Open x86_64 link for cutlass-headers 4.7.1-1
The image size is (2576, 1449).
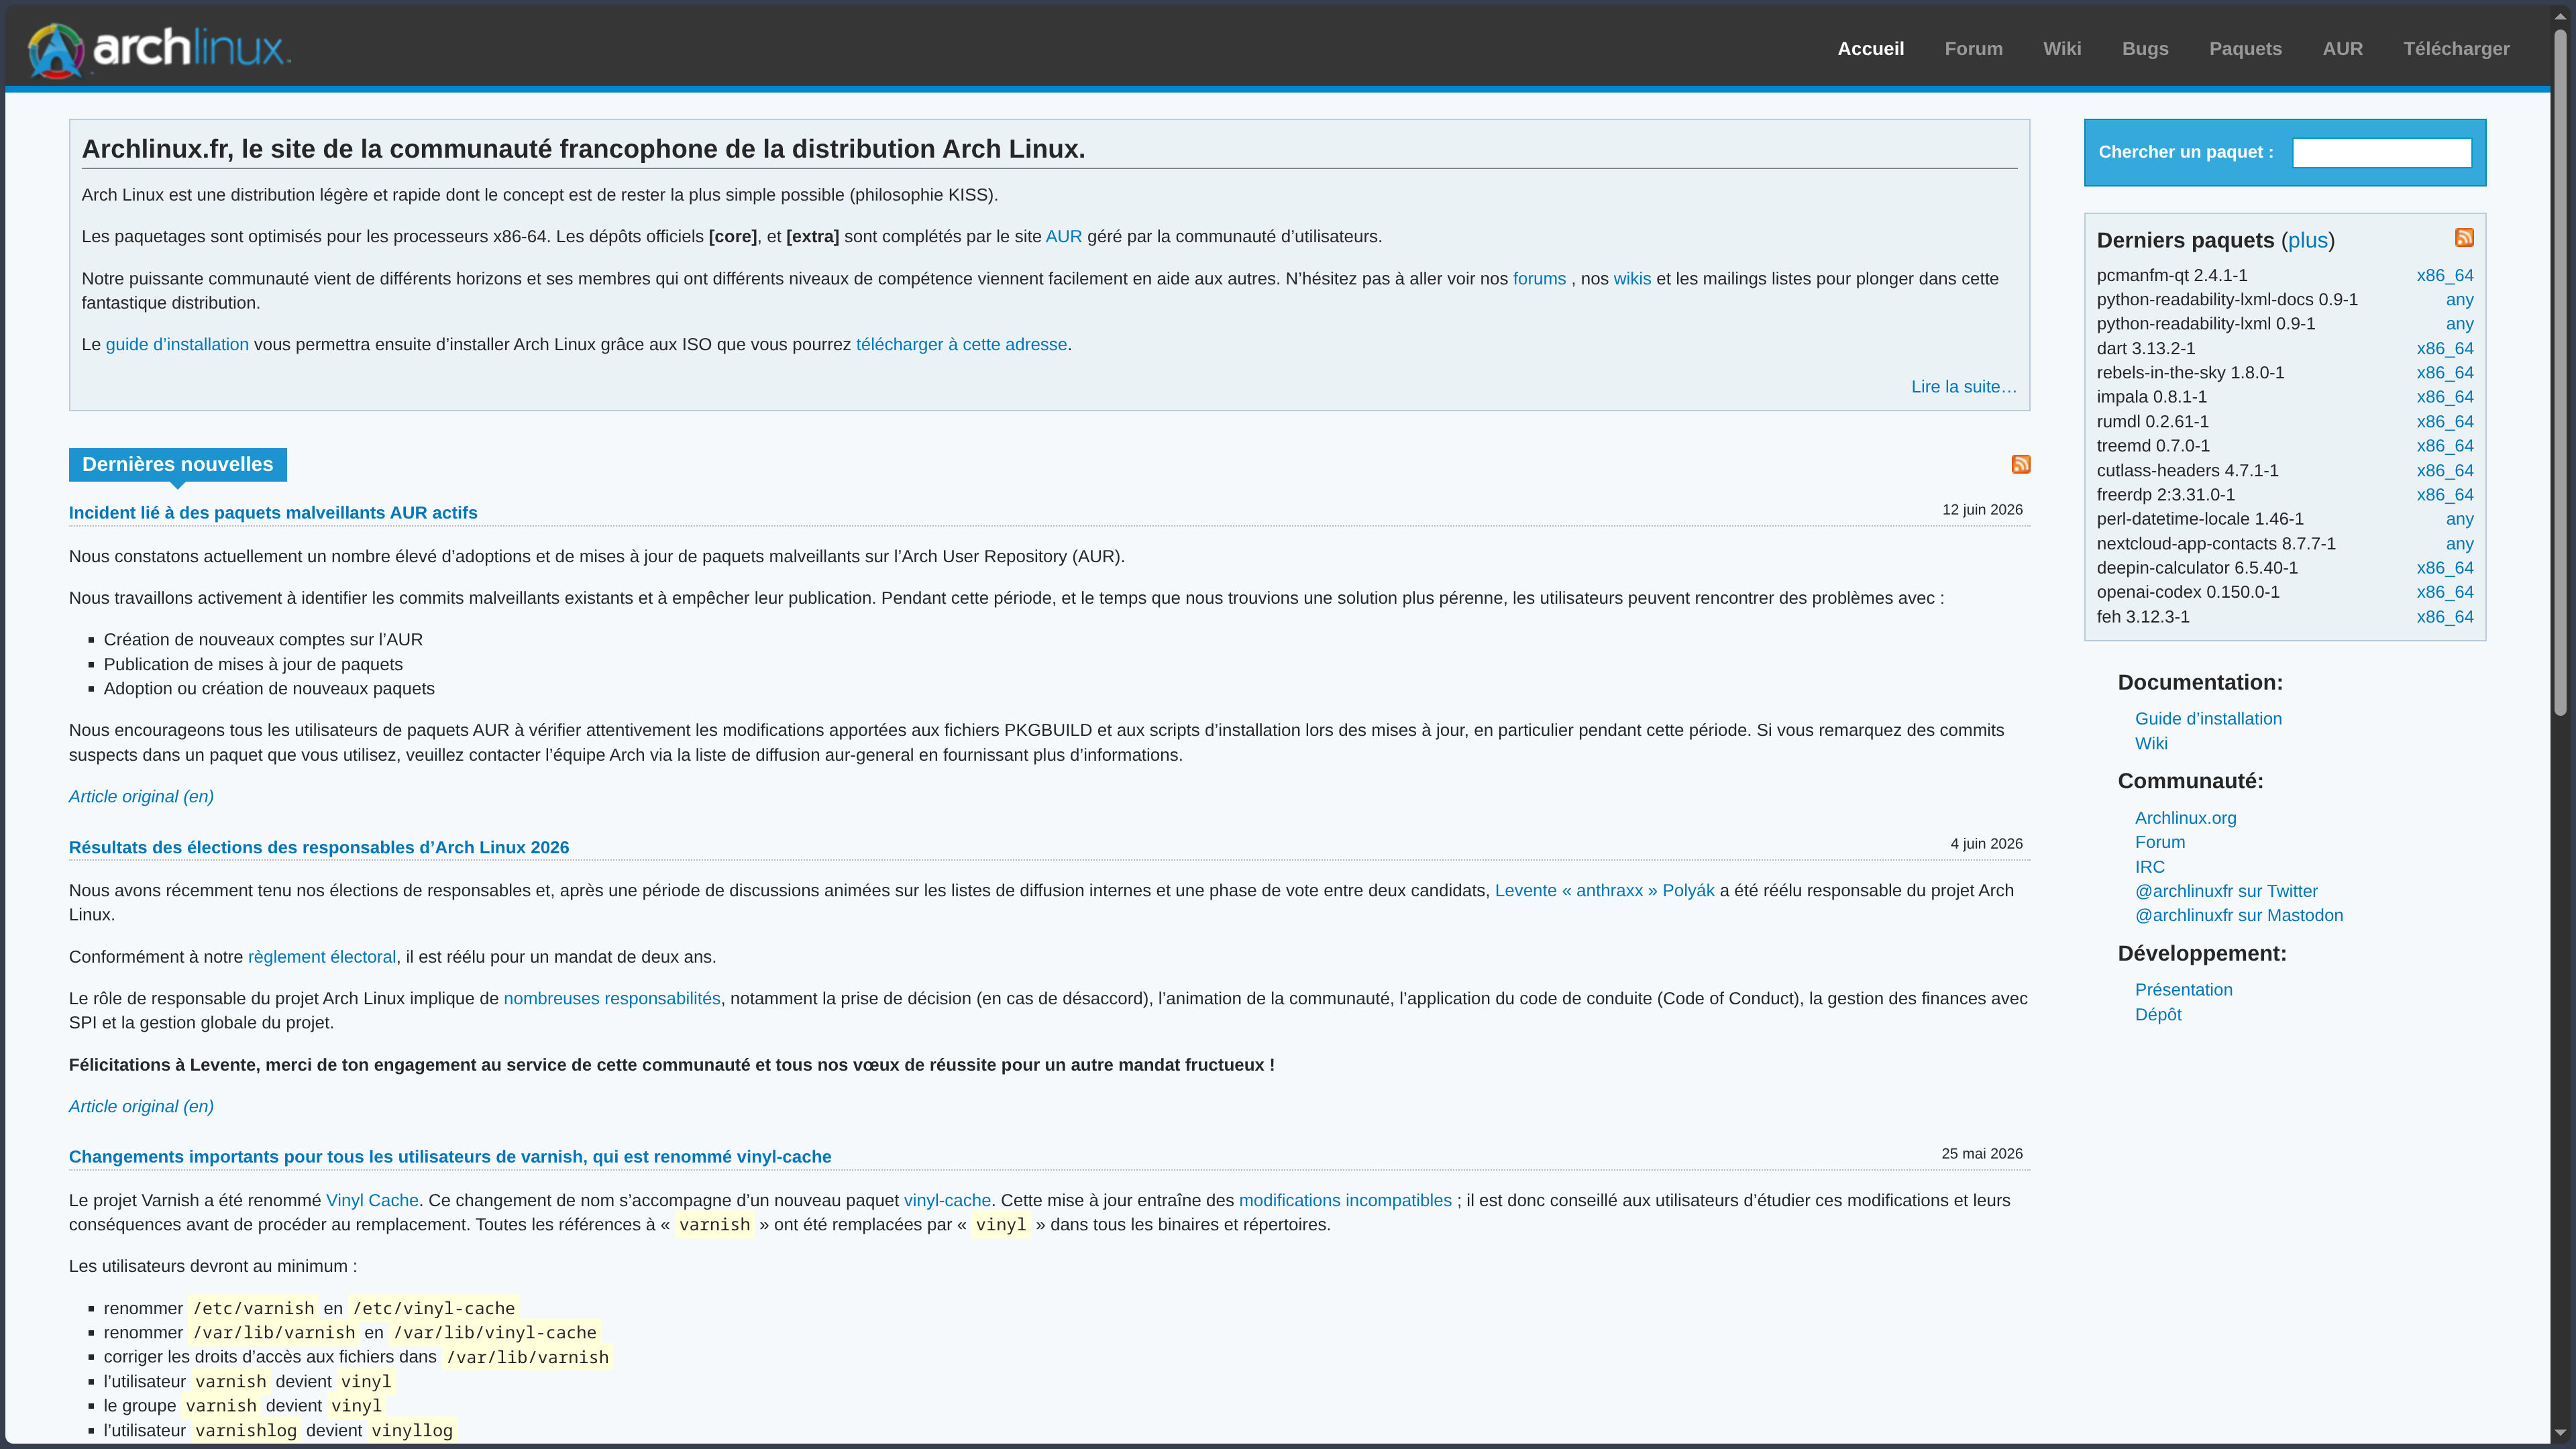tap(2444, 471)
